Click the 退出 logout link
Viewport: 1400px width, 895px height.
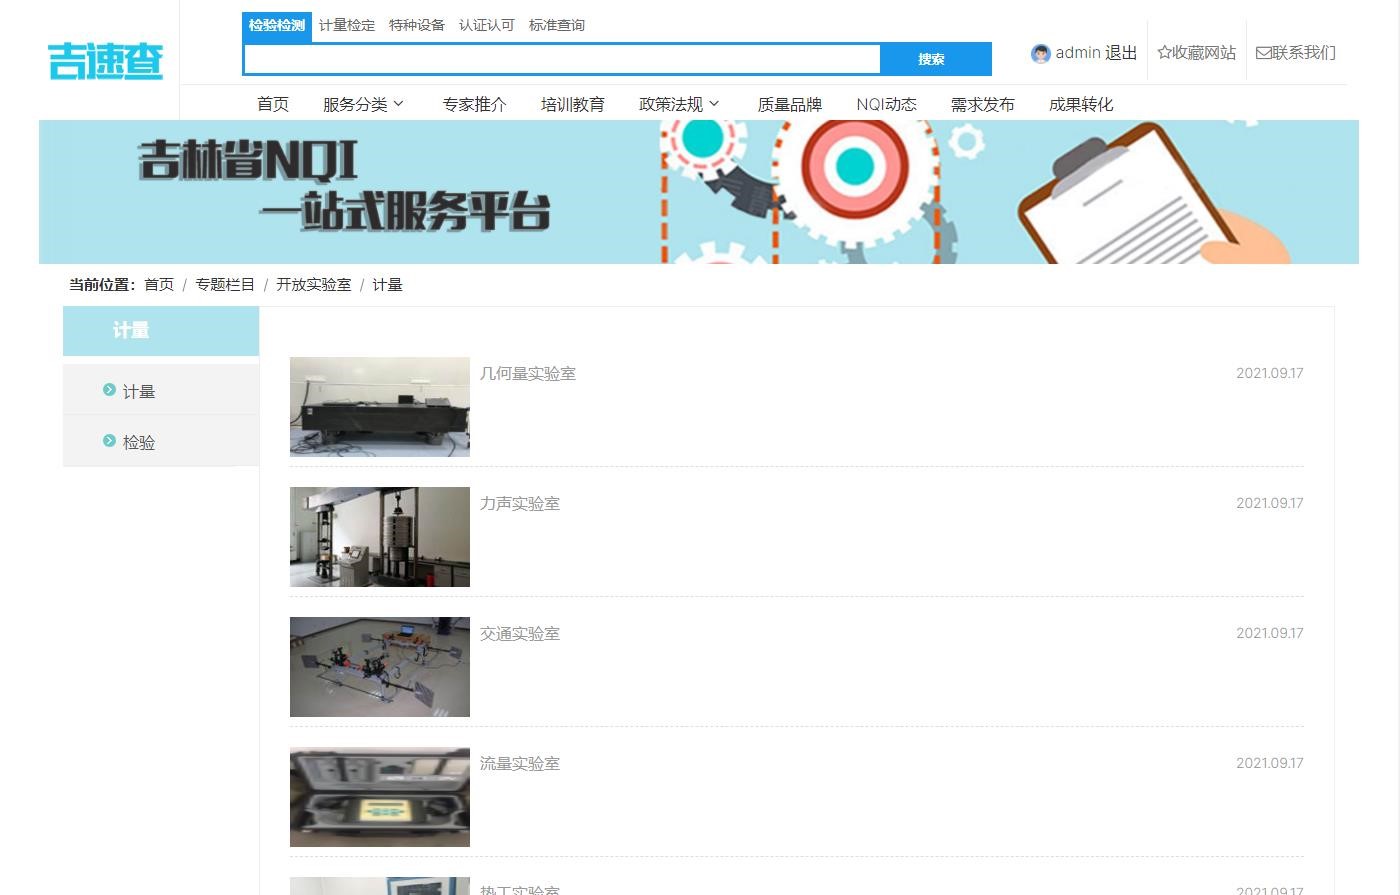(1121, 53)
